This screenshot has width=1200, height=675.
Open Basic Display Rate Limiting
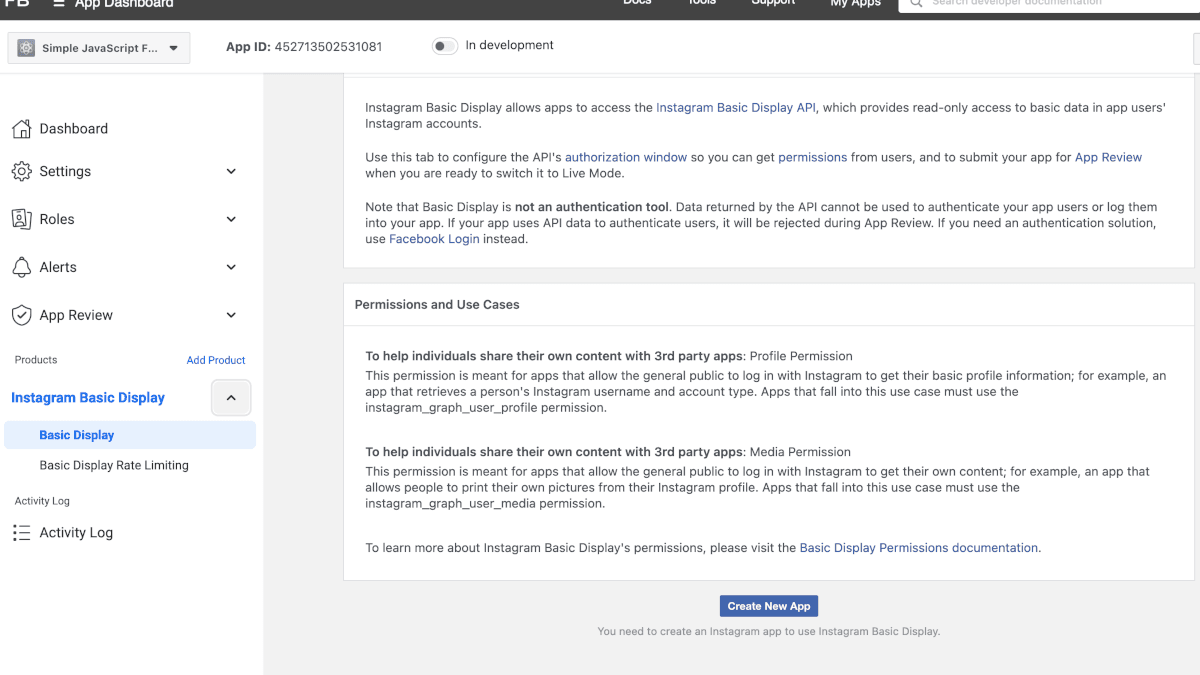pyautogui.click(x=114, y=465)
